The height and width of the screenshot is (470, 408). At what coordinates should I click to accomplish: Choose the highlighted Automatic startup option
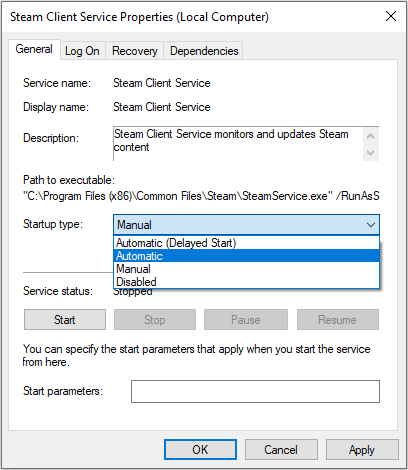pos(246,256)
